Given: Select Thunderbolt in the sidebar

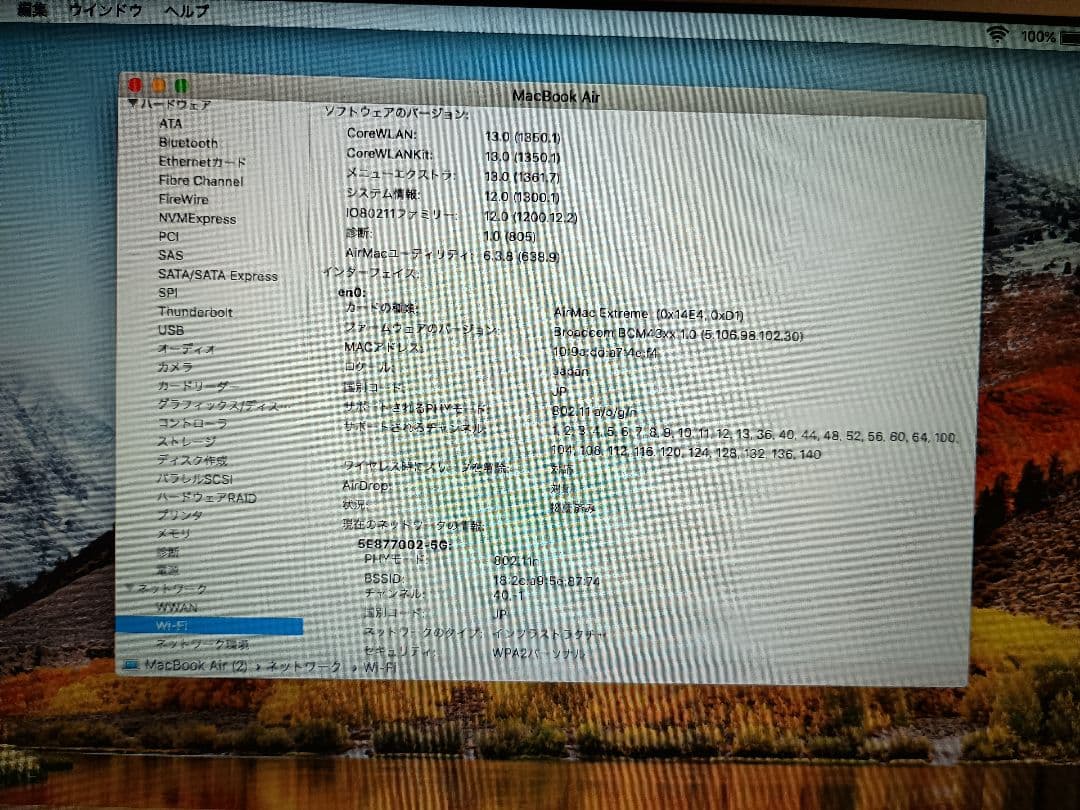Looking at the screenshot, I should point(195,312).
